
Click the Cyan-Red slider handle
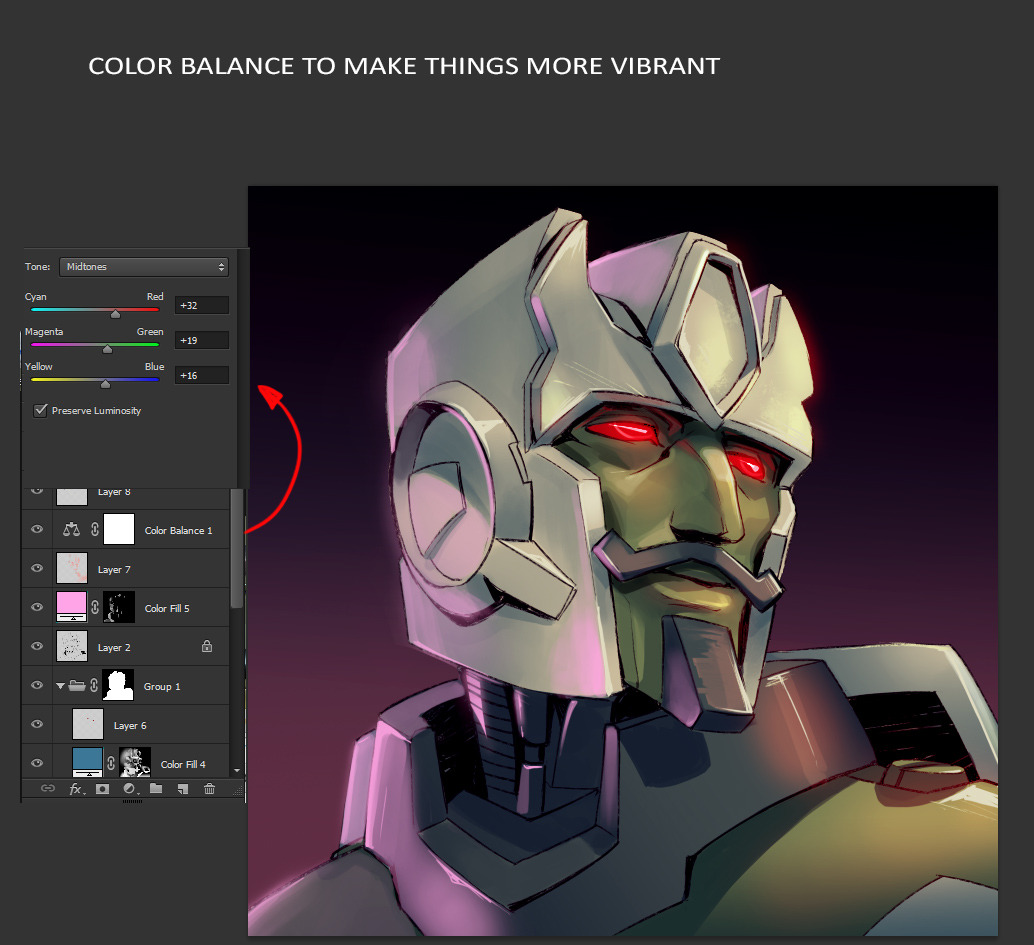click(115, 314)
